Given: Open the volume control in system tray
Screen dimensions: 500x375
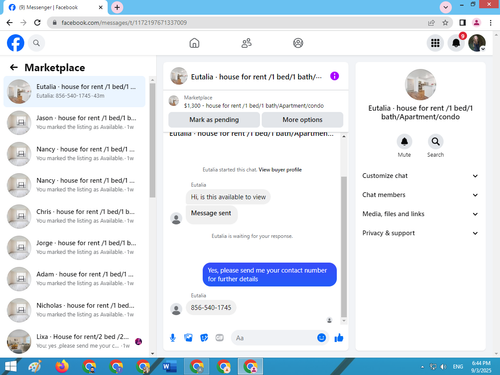Looking at the screenshot, I should click(x=443, y=367).
